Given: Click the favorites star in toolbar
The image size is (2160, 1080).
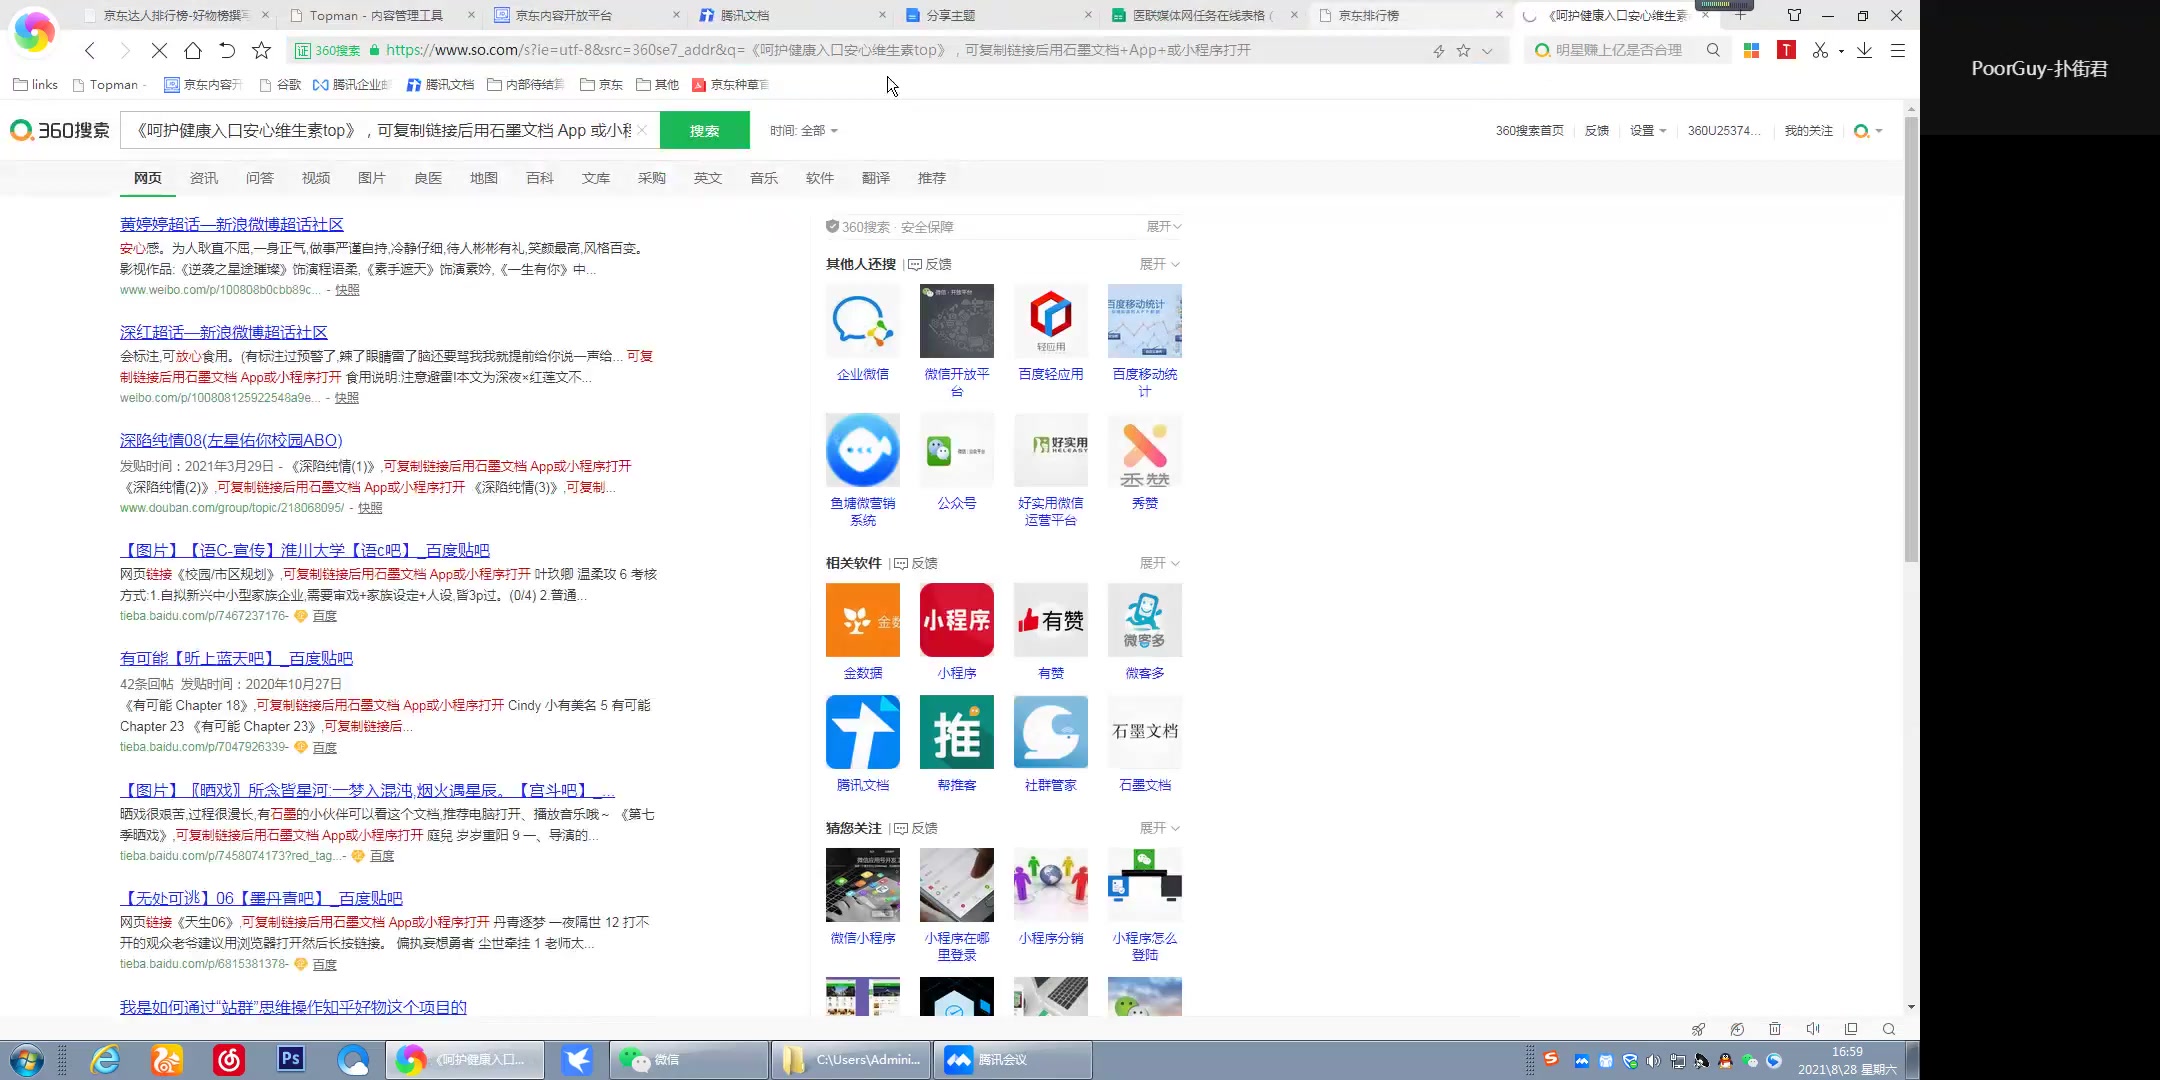Looking at the screenshot, I should [x=261, y=50].
